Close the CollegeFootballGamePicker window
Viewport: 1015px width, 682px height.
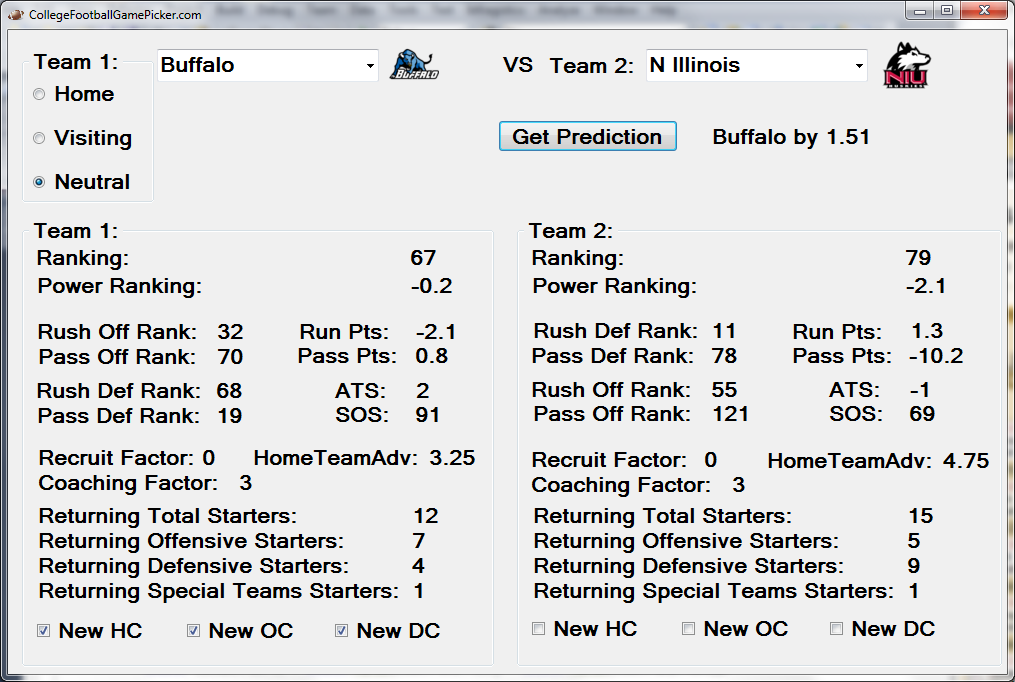coord(984,10)
